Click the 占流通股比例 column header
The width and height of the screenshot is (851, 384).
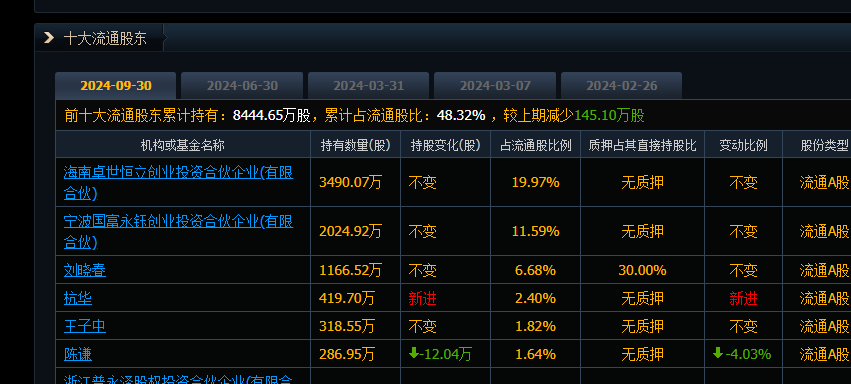coord(536,145)
